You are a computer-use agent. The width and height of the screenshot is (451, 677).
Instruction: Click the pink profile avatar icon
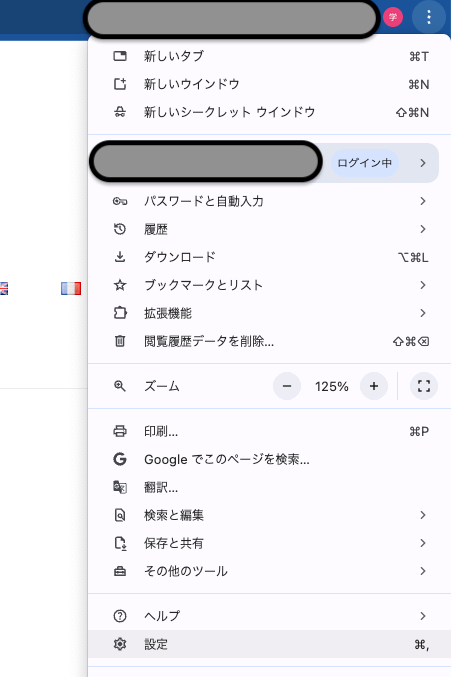(x=393, y=17)
